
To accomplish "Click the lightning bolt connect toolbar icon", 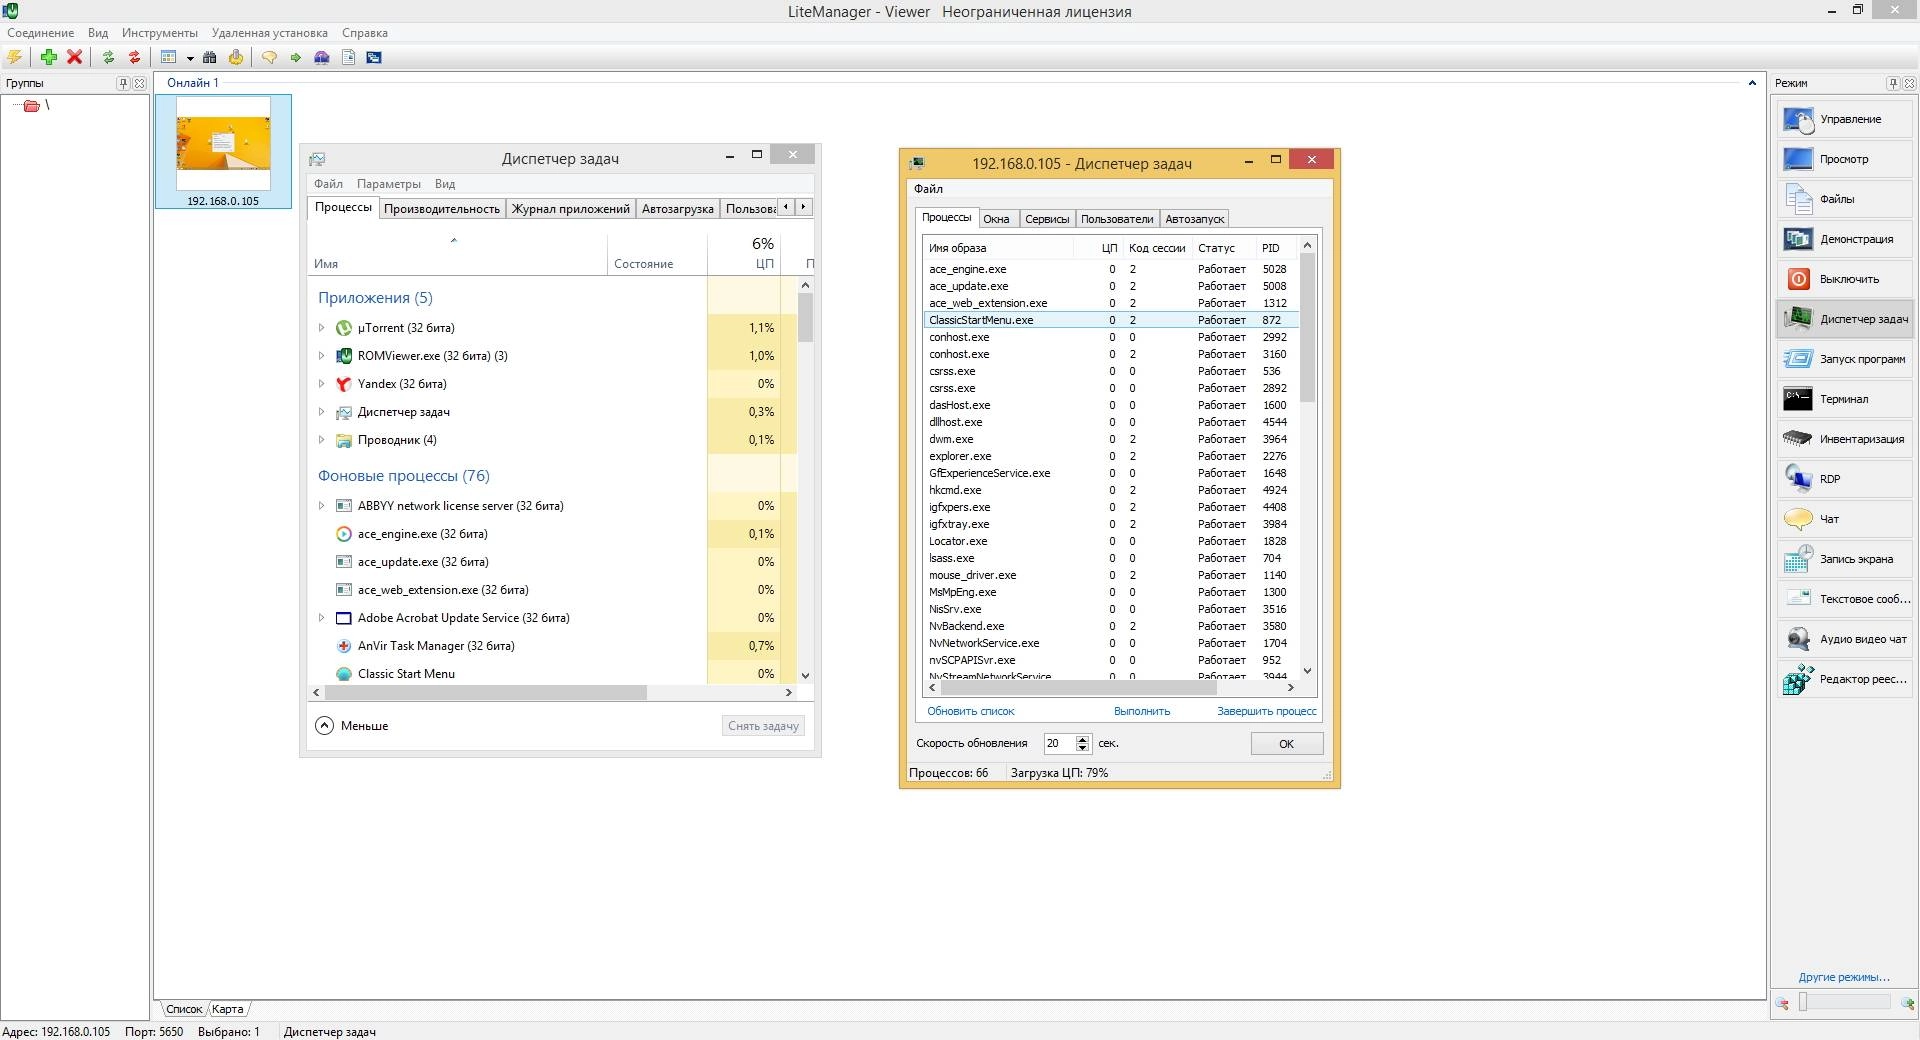I will 15,57.
